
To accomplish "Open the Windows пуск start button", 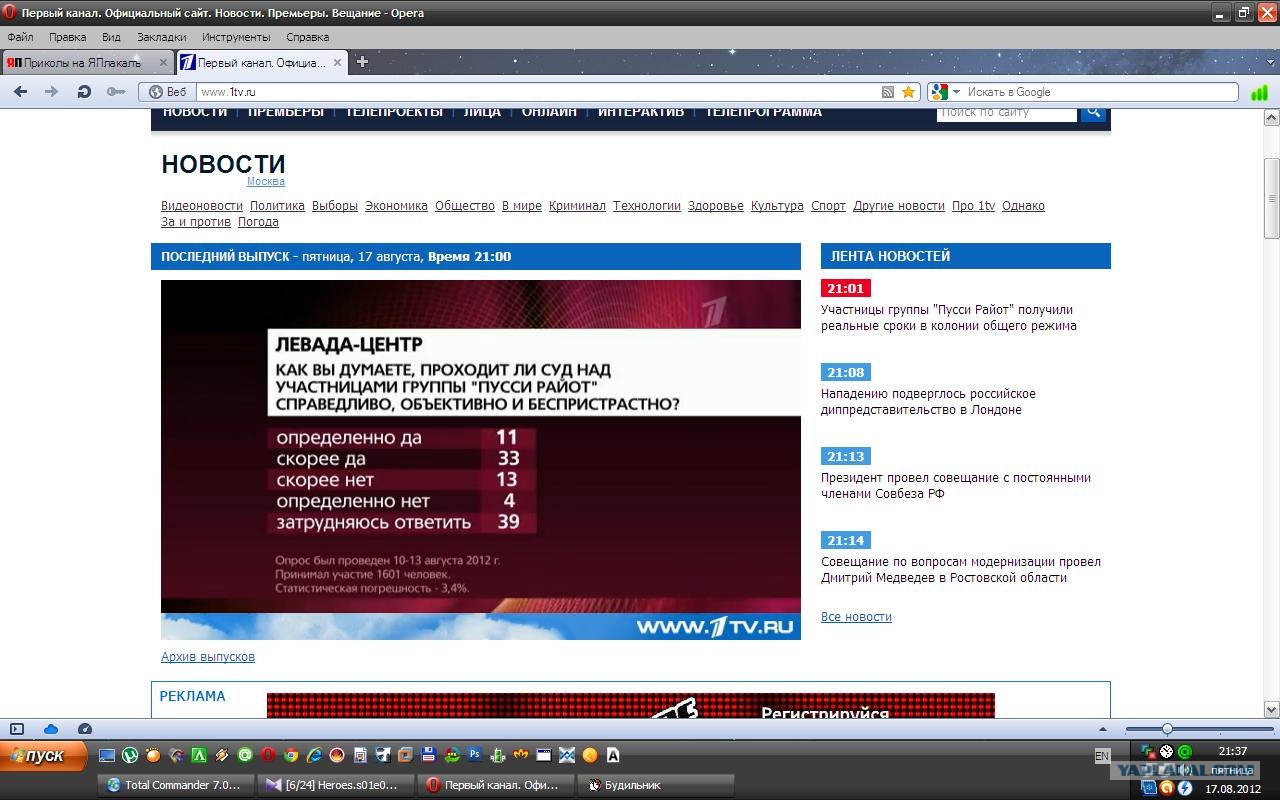I will coord(44,756).
